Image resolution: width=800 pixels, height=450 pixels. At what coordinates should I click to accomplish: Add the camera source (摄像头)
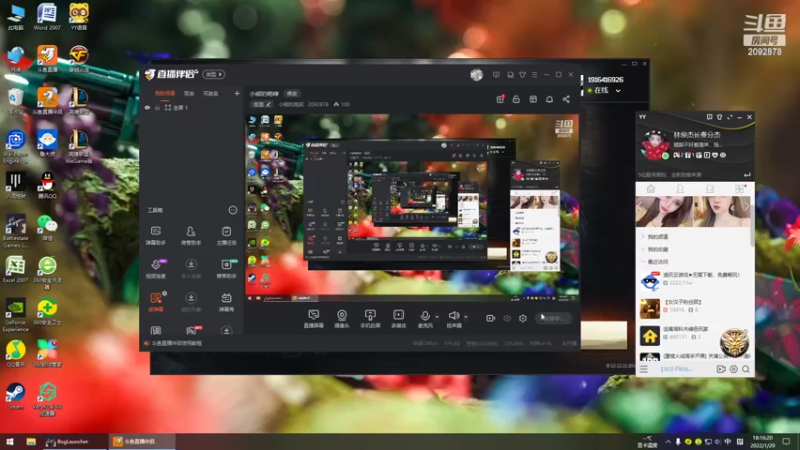(x=342, y=318)
